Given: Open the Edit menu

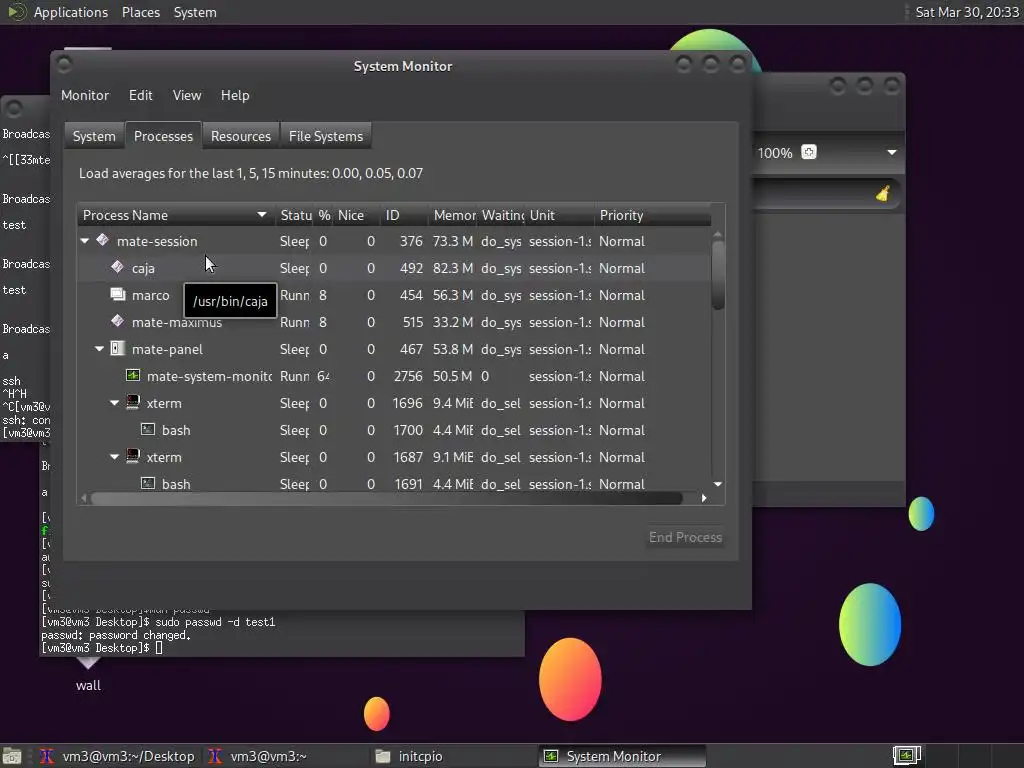Looking at the screenshot, I should [140, 95].
